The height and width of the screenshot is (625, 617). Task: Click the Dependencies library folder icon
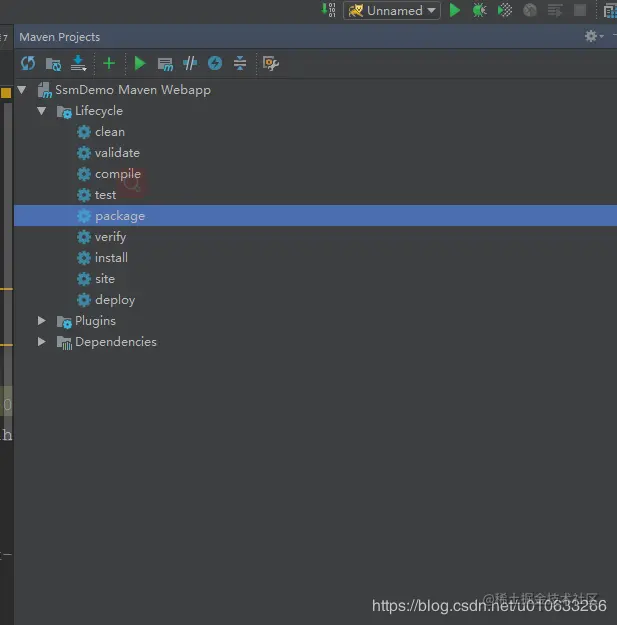[64, 342]
